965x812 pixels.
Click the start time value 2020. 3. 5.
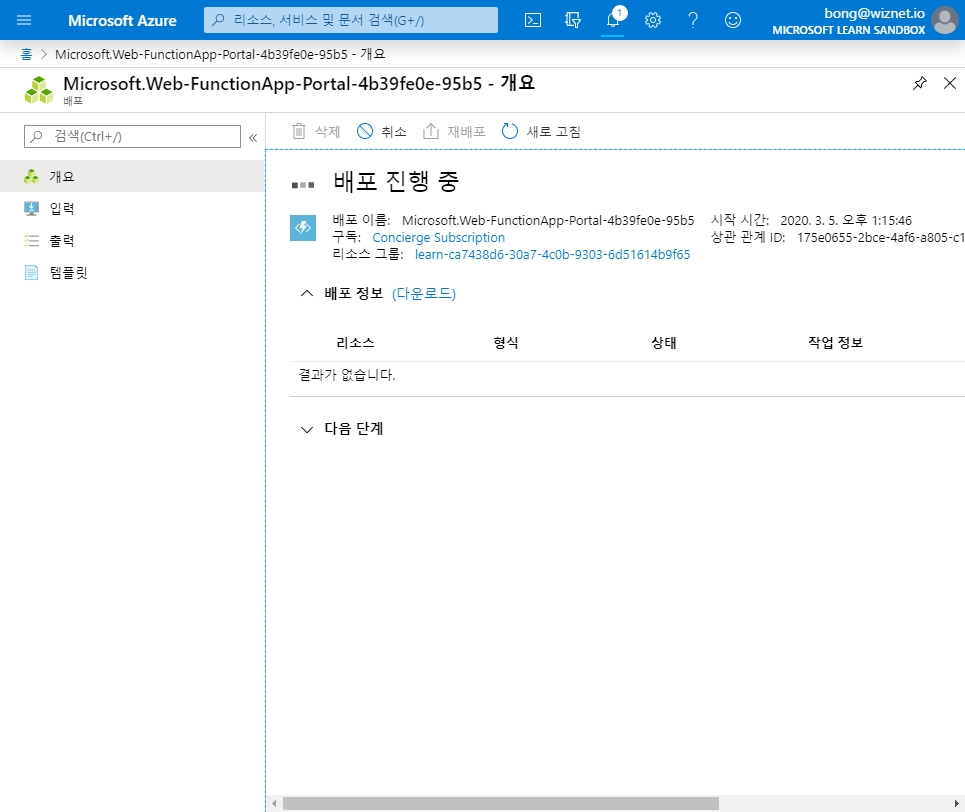(x=846, y=220)
